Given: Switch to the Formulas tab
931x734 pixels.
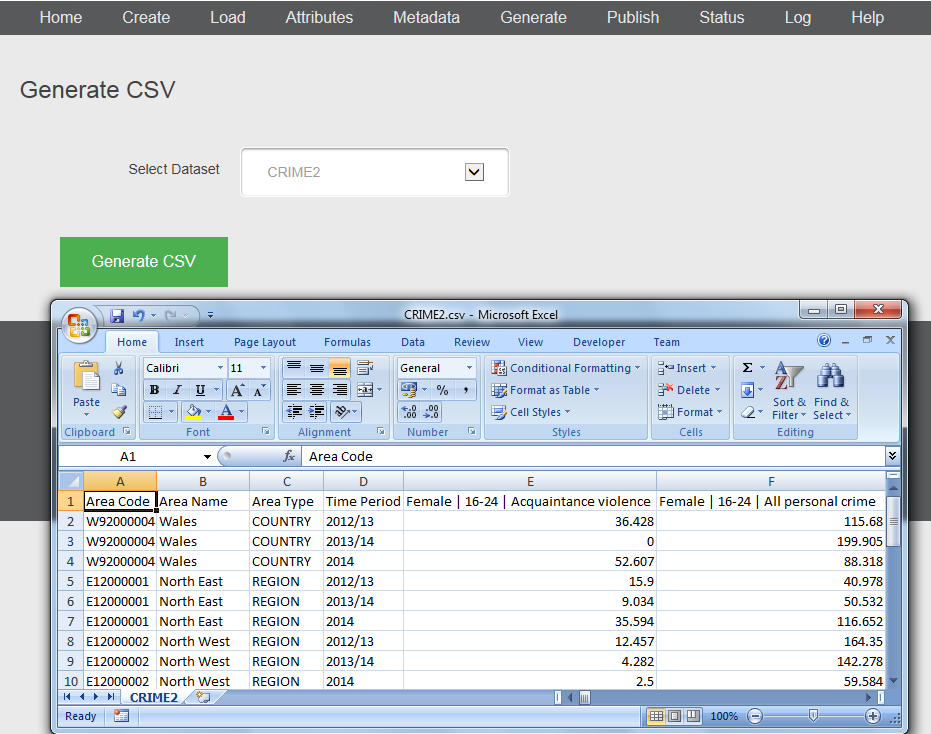Looking at the screenshot, I should pos(347,342).
